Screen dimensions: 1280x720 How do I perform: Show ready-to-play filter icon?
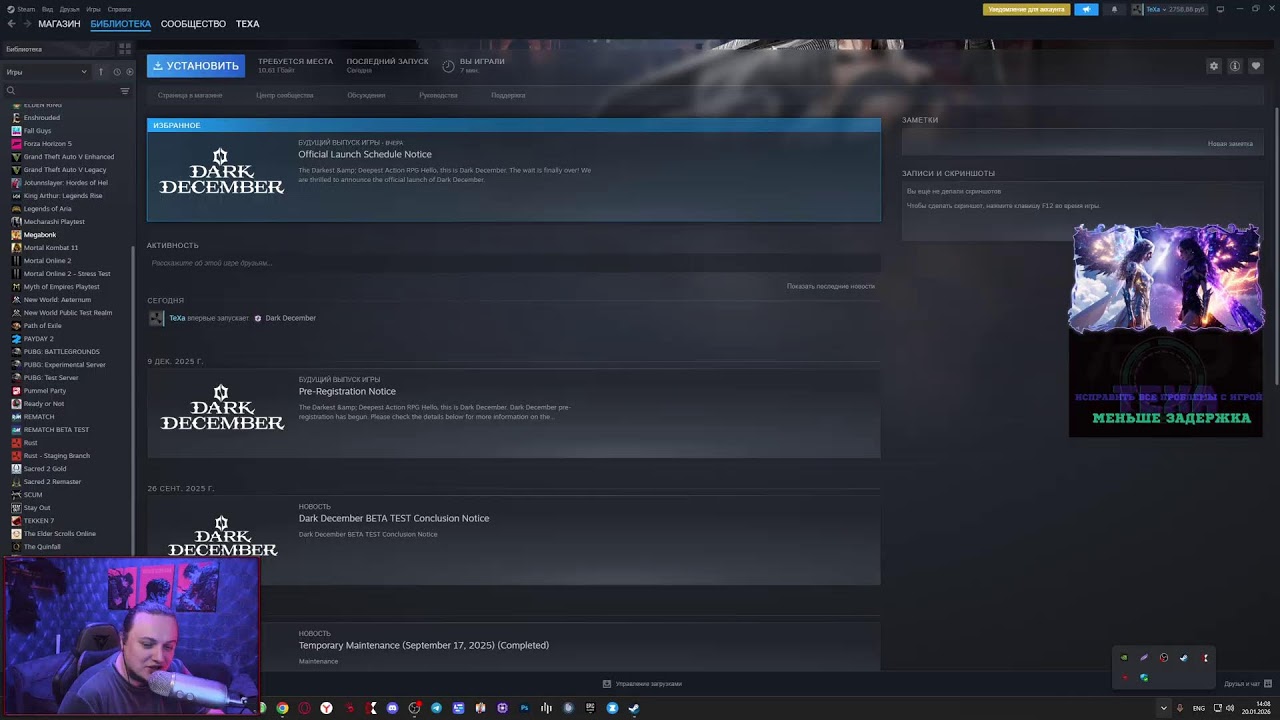129,72
